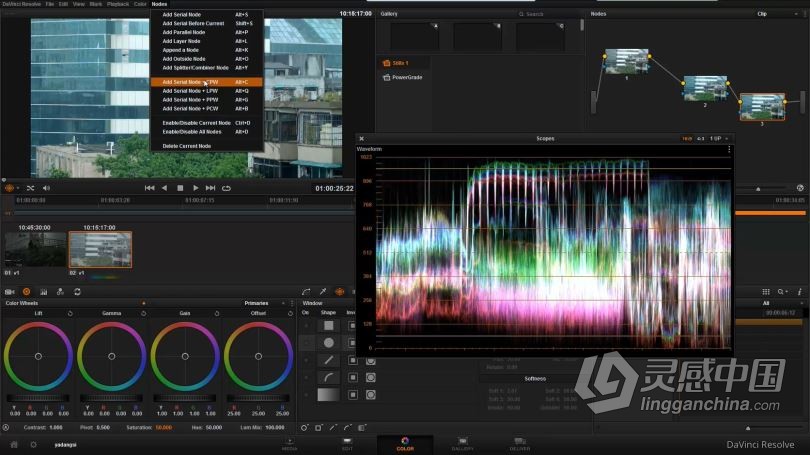This screenshot has width=810, height=455.
Task: Adjust the node graph zoom slider
Action: pos(758,189)
